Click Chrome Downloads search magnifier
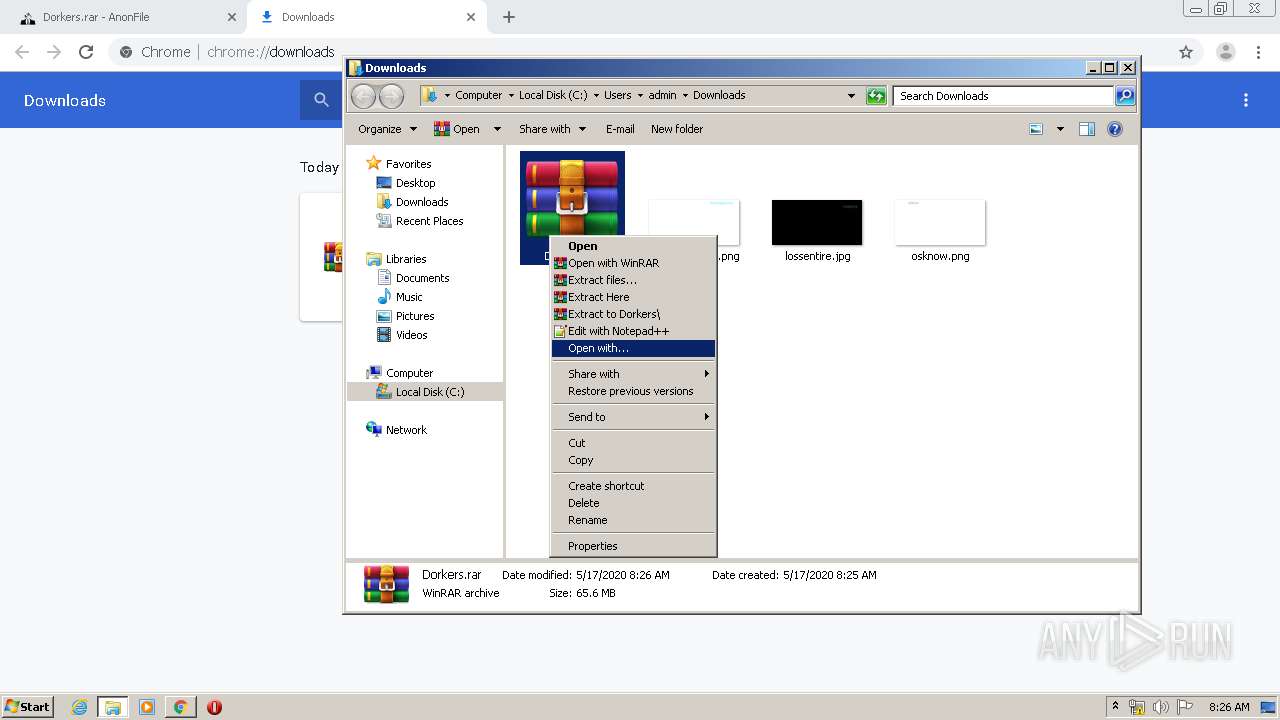 (x=321, y=100)
